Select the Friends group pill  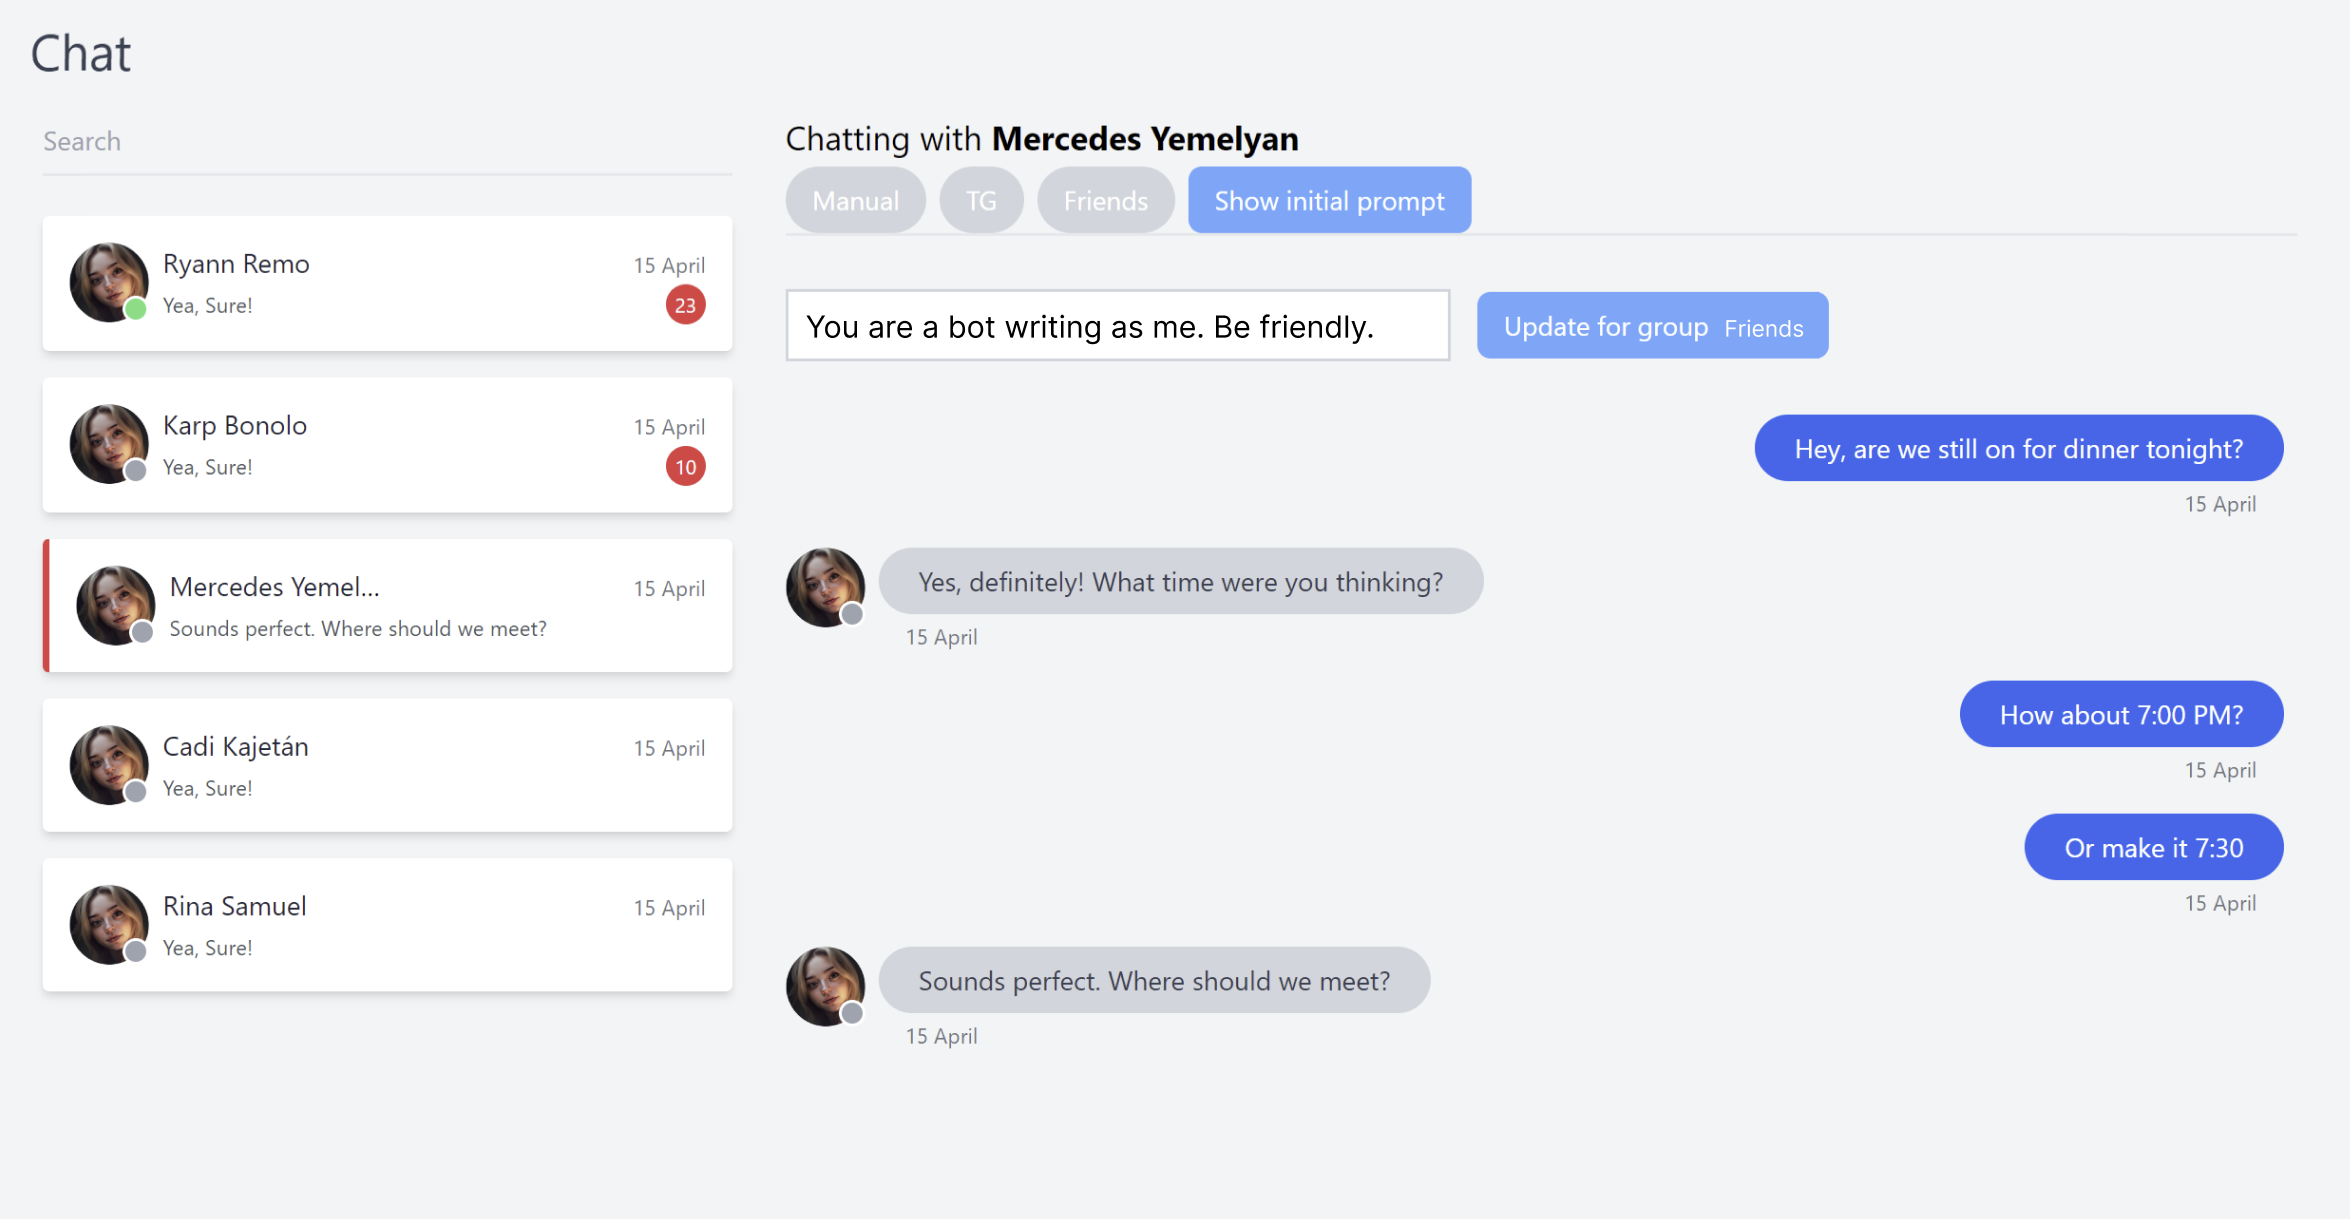[1105, 200]
